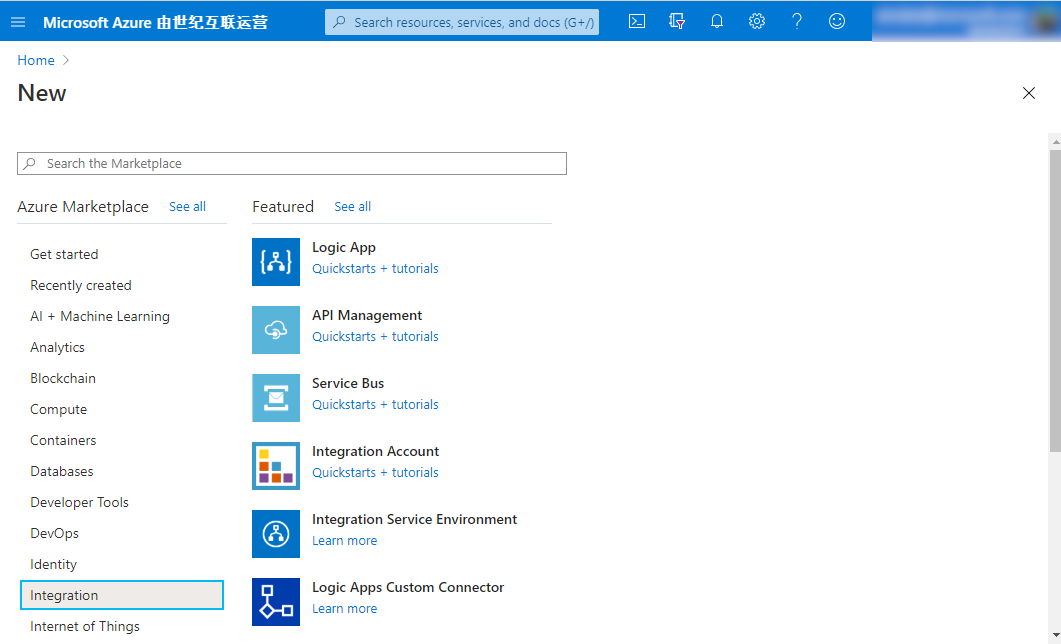Viewport: 1061px width, 644px height.
Task: Open the portal hamburger menu
Action: (x=18, y=22)
